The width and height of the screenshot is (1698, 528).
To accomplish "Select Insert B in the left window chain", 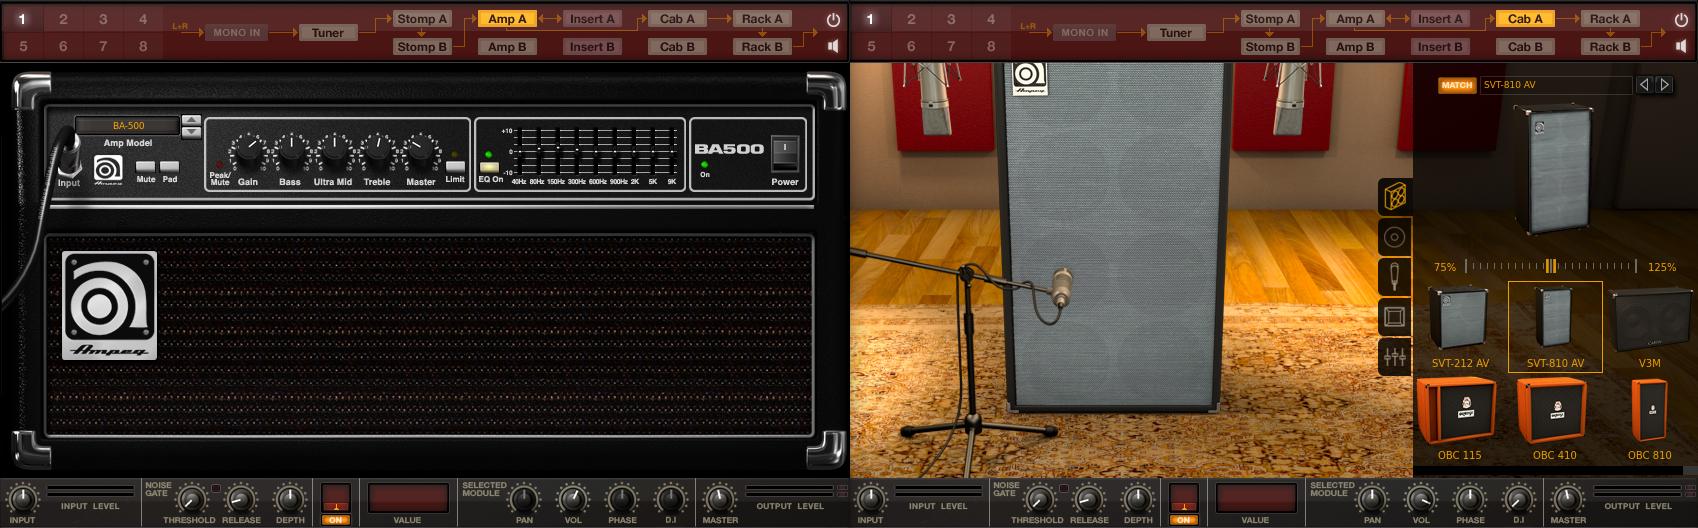I will coord(592,46).
